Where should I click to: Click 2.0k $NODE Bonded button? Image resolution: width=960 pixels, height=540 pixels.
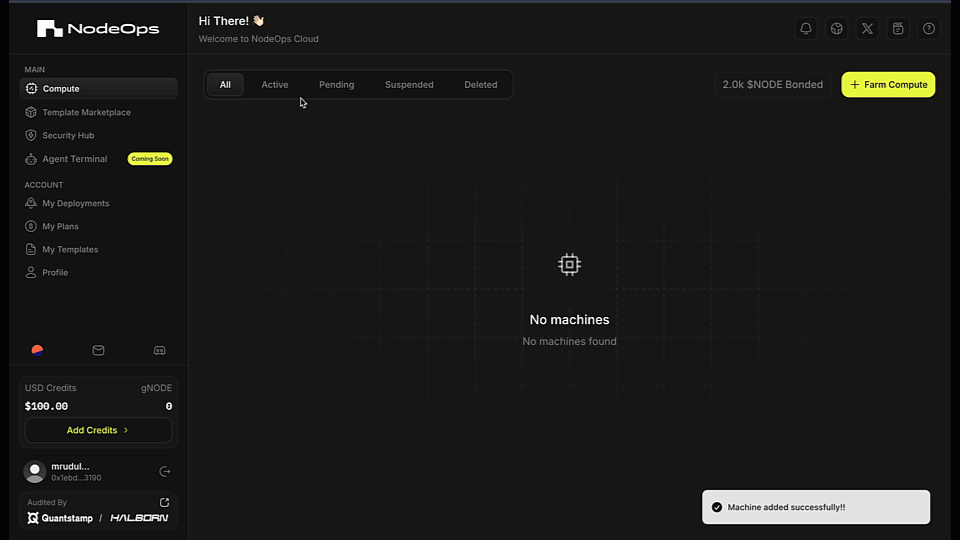(x=773, y=84)
